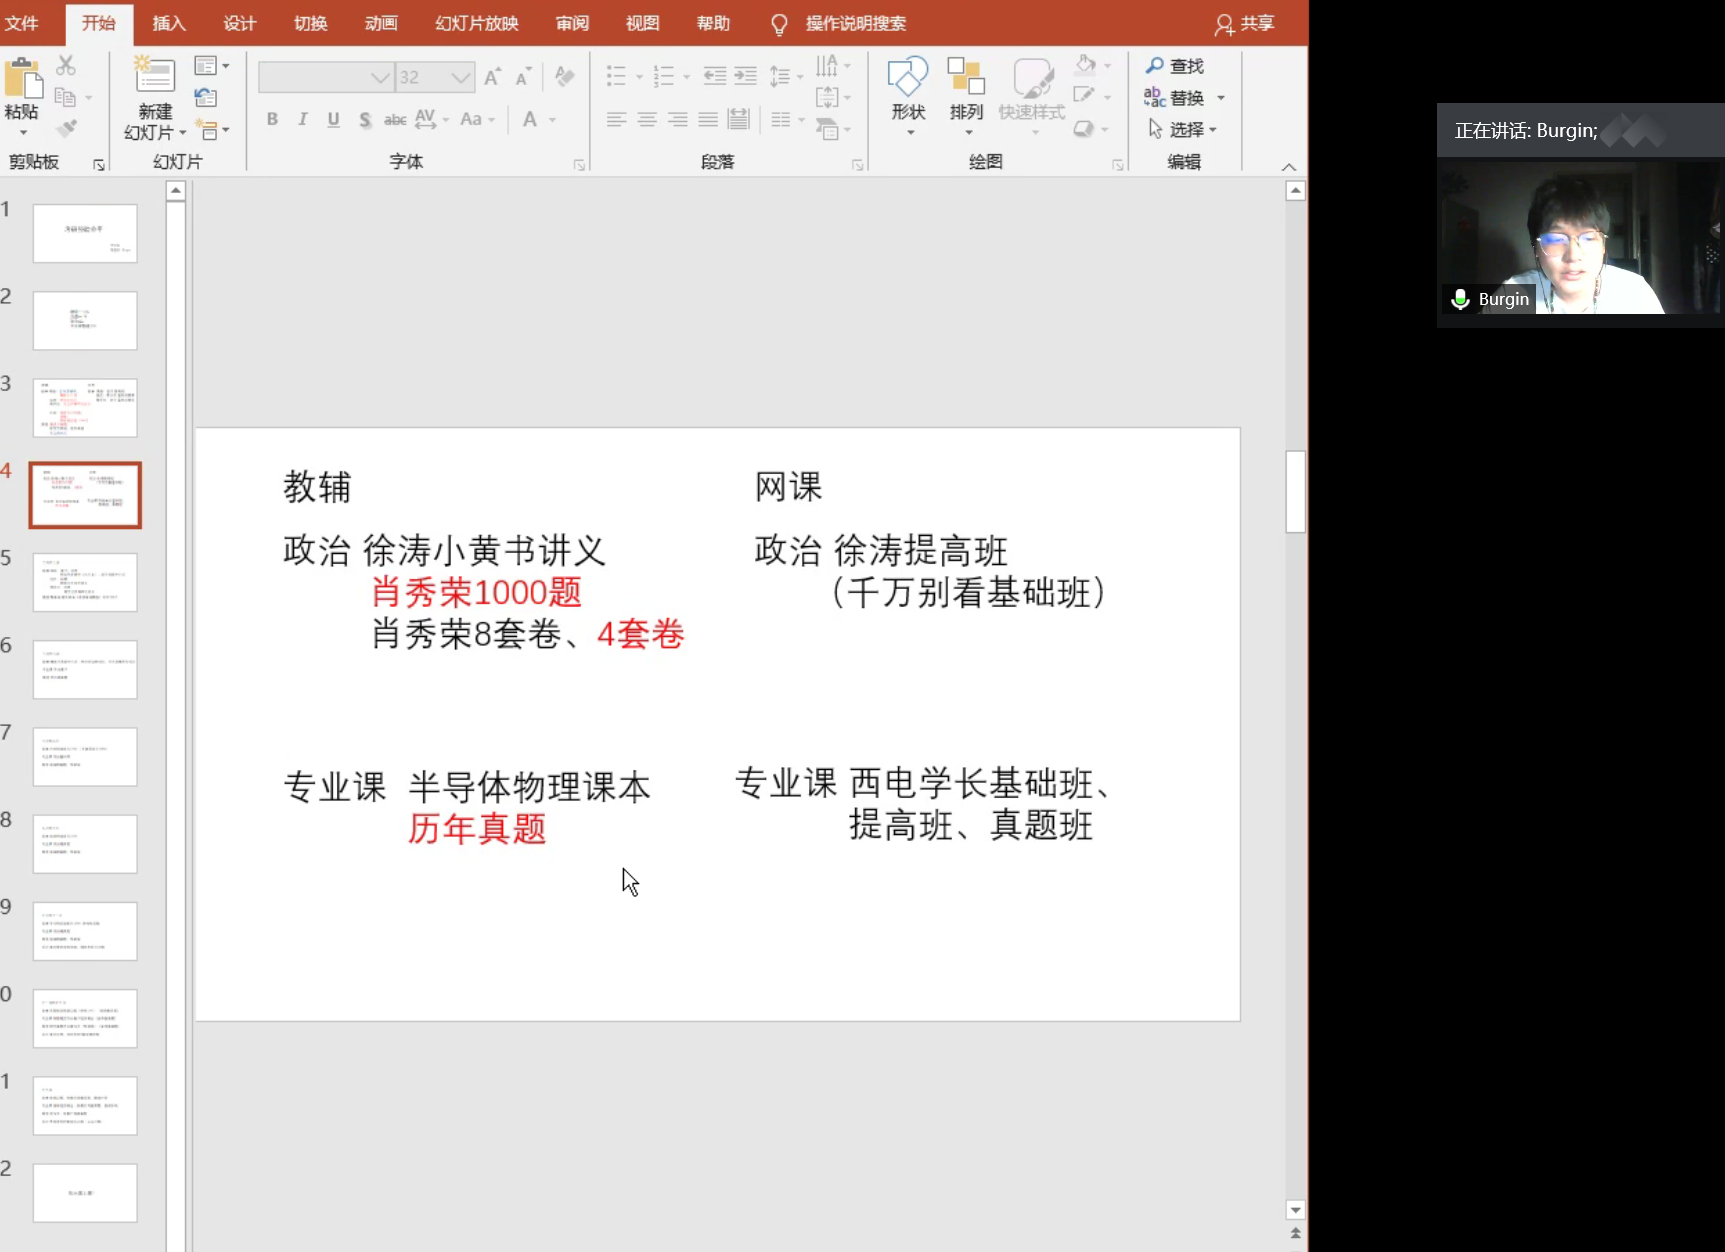Expand the Numbering dropdown arrow
Viewport: 1725px width, 1252px height.
pos(686,77)
